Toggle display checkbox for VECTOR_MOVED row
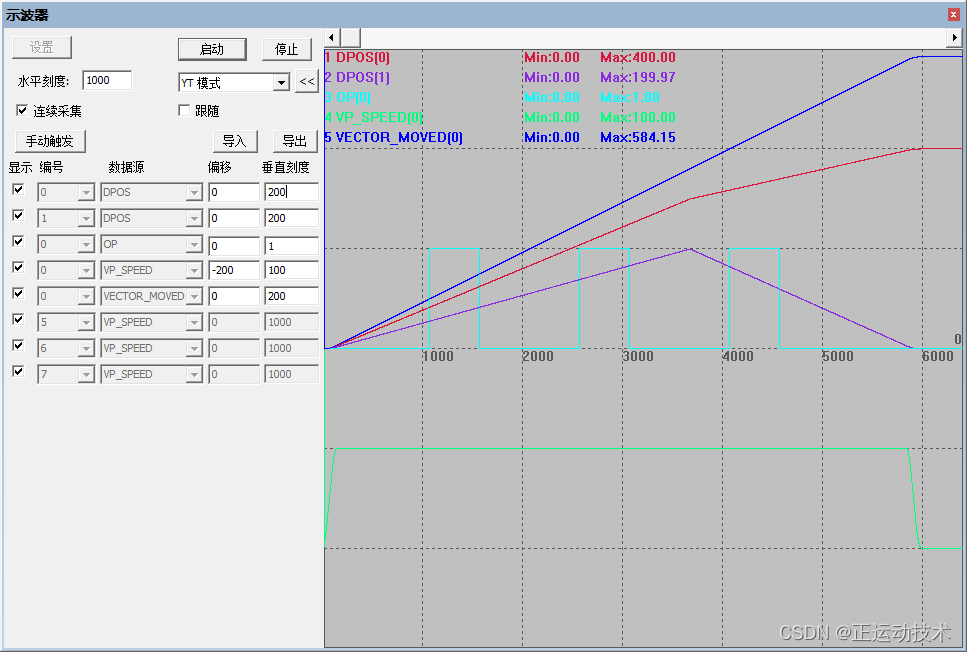 pyautogui.click(x=19, y=293)
